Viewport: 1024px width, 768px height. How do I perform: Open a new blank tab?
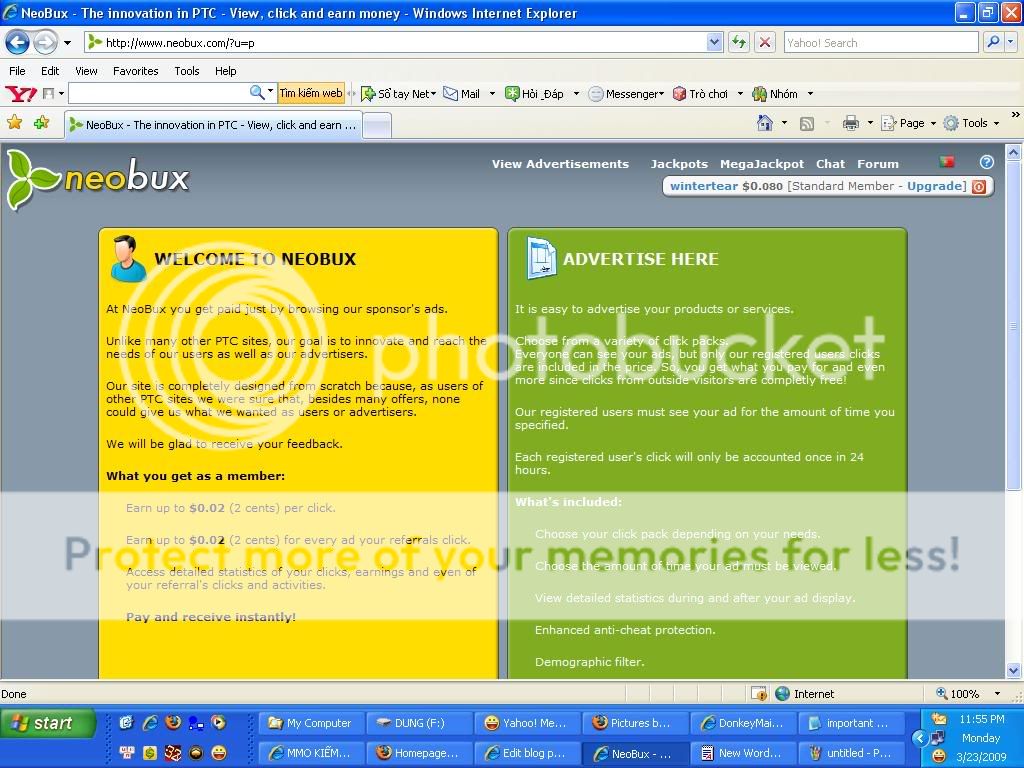[377, 125]
